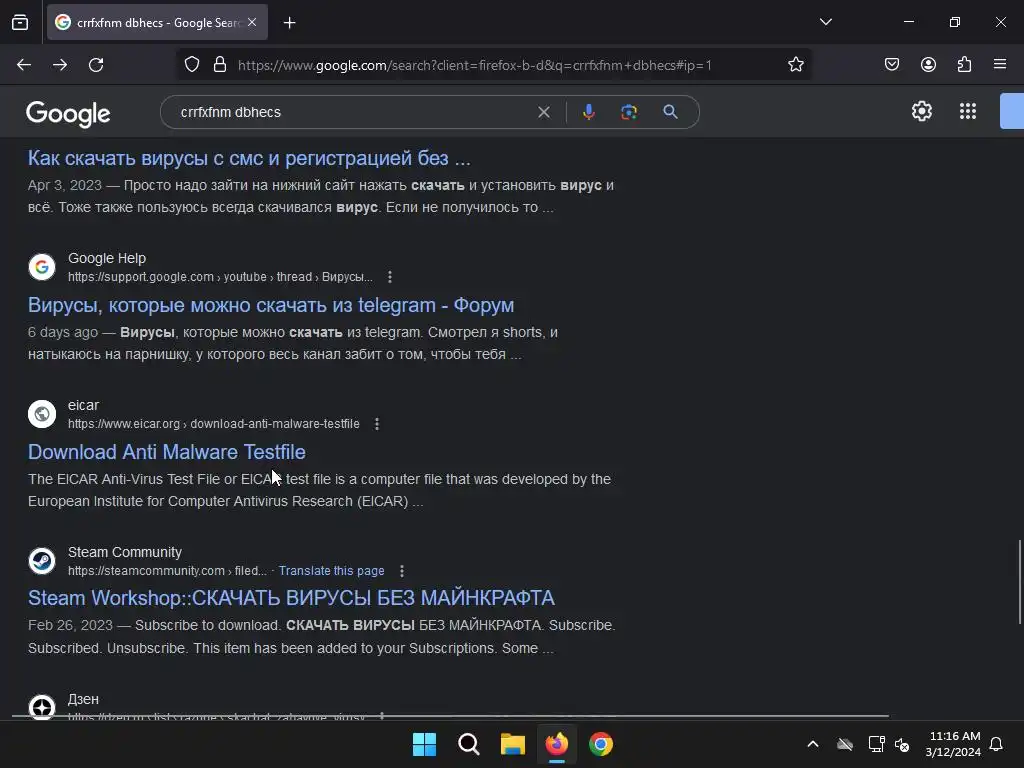Close the Google Search tab
1024x768 pixels.
tap(252, 22)
